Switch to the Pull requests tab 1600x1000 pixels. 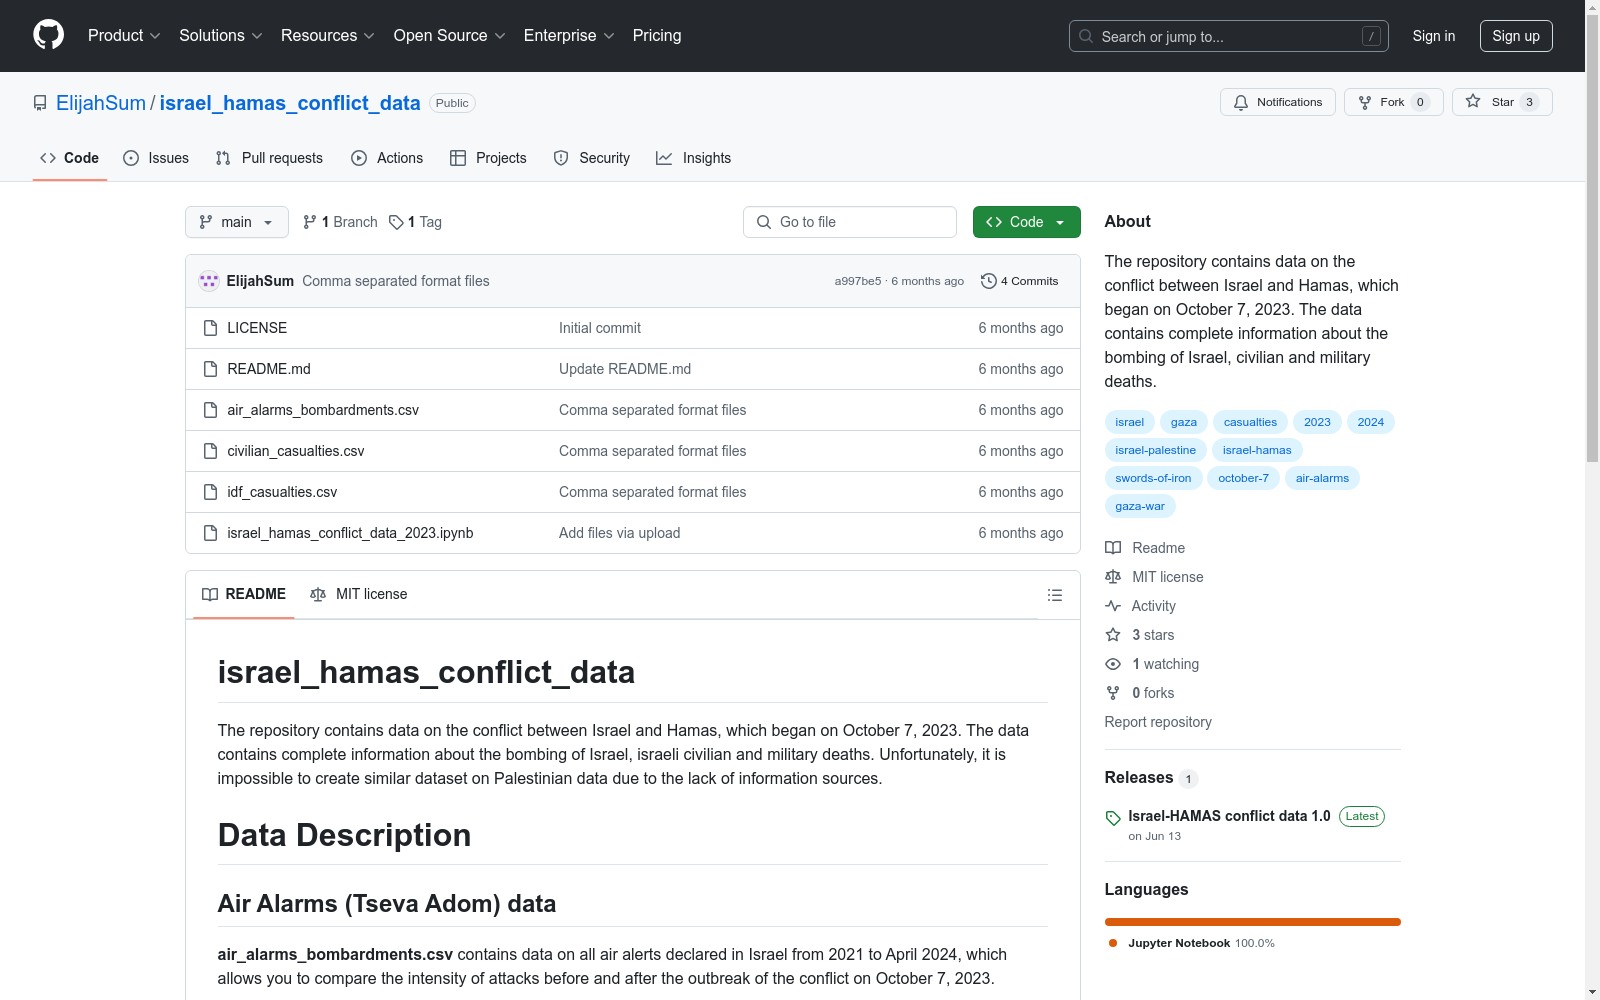tap(269, 158)
